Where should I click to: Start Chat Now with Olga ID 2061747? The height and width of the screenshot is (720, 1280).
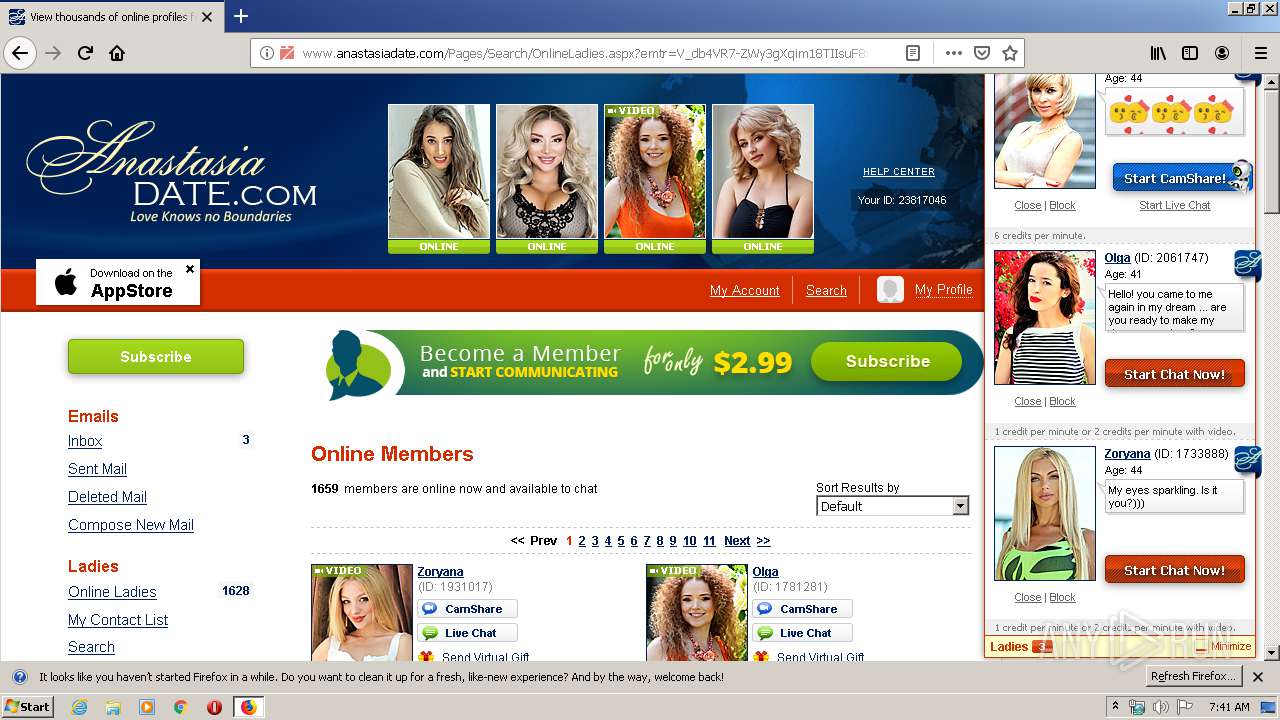1174,374
